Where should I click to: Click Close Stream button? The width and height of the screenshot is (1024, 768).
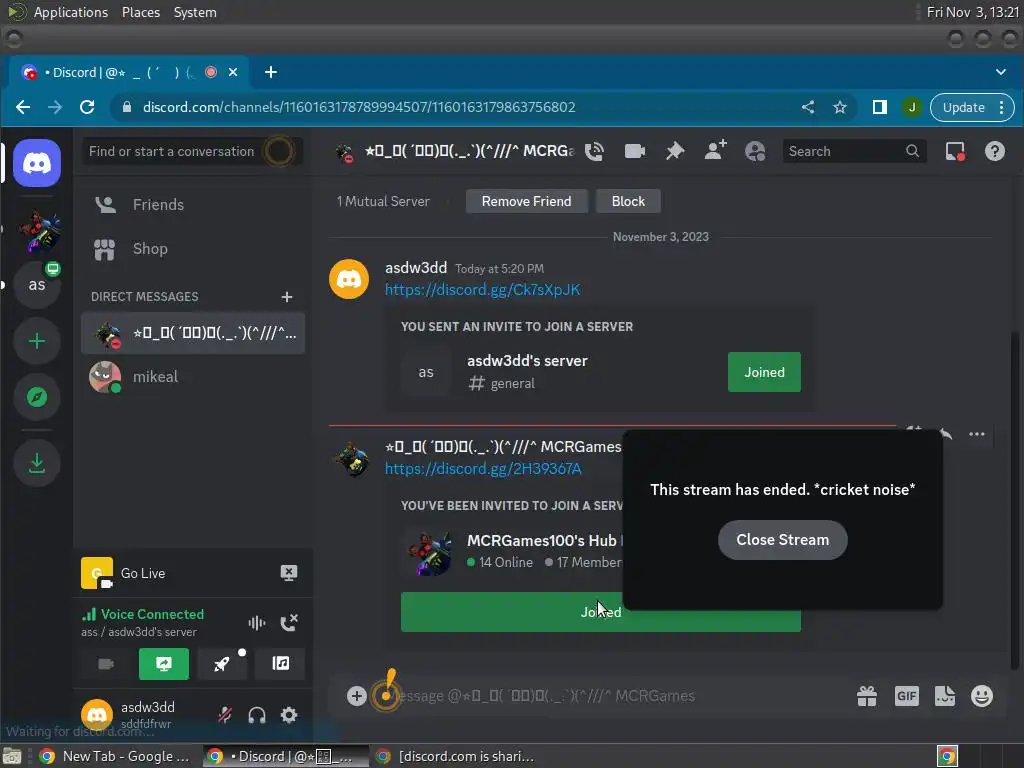(x=782, y=540)
